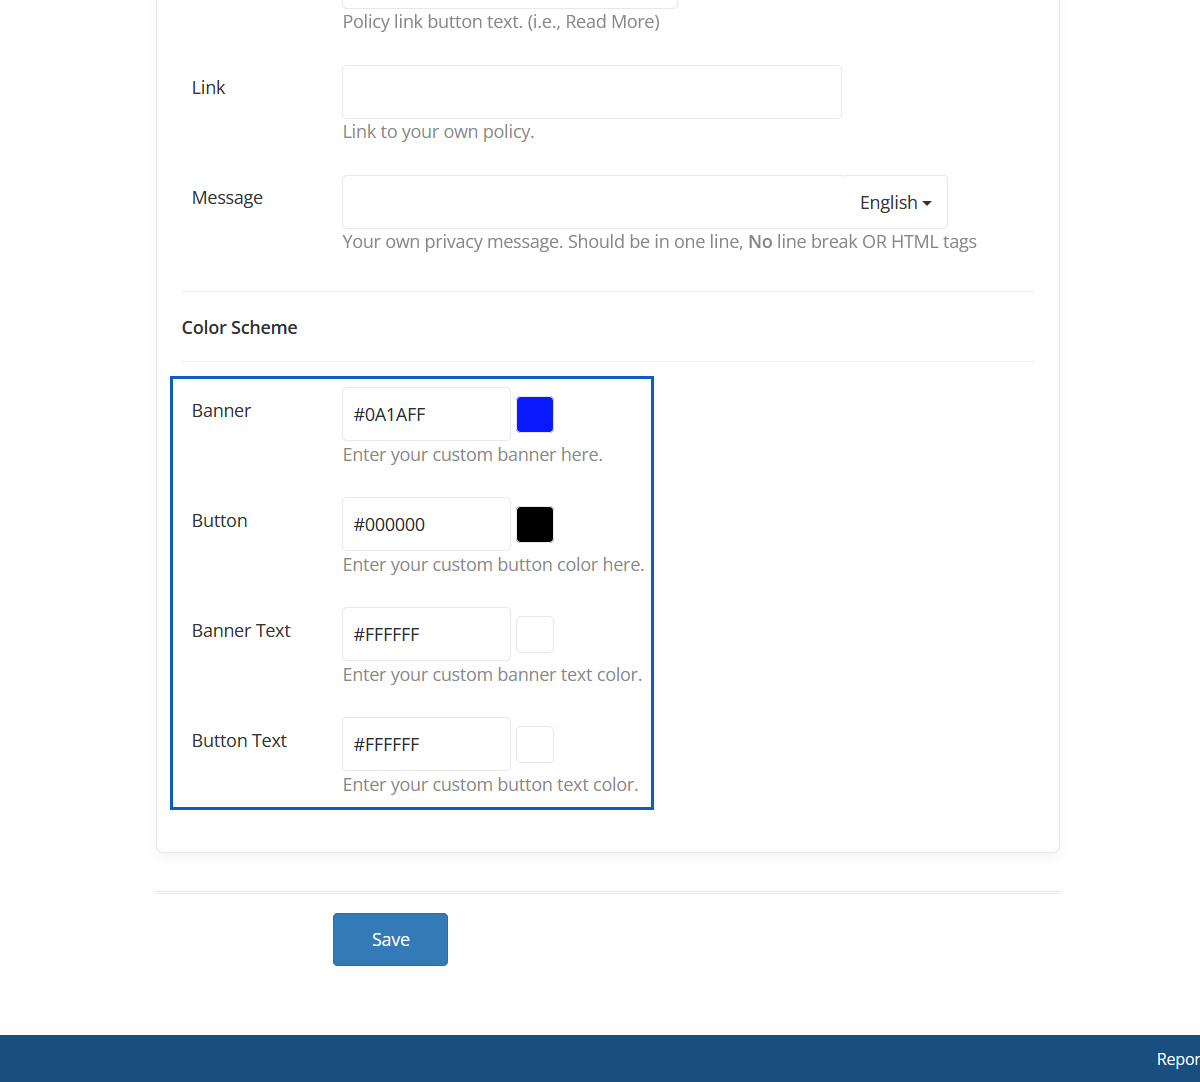1200x1082 pixels.
Task: Click the Banner hex field showing #0A1AFF
Action: pos(426,414)
